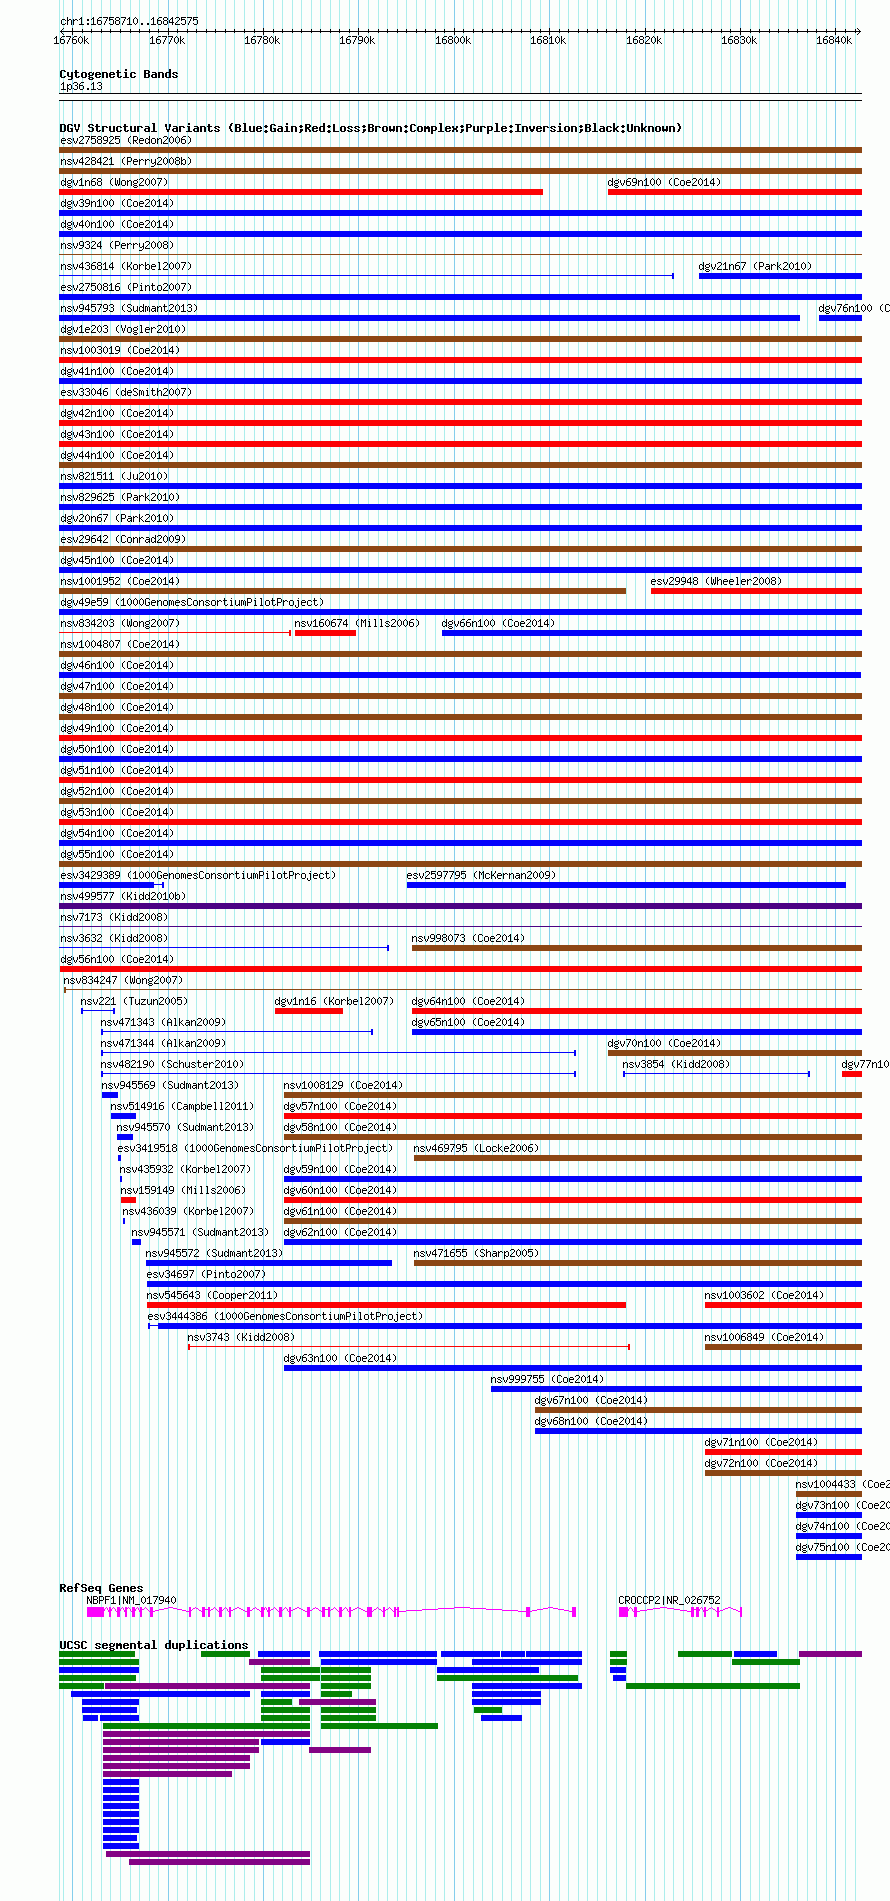Image resolution: width=890 pixels, height=1901 pixels.
Task: Click the nsv221 (Tuzun2005) variant label
Action: (x=134, y=1001)
